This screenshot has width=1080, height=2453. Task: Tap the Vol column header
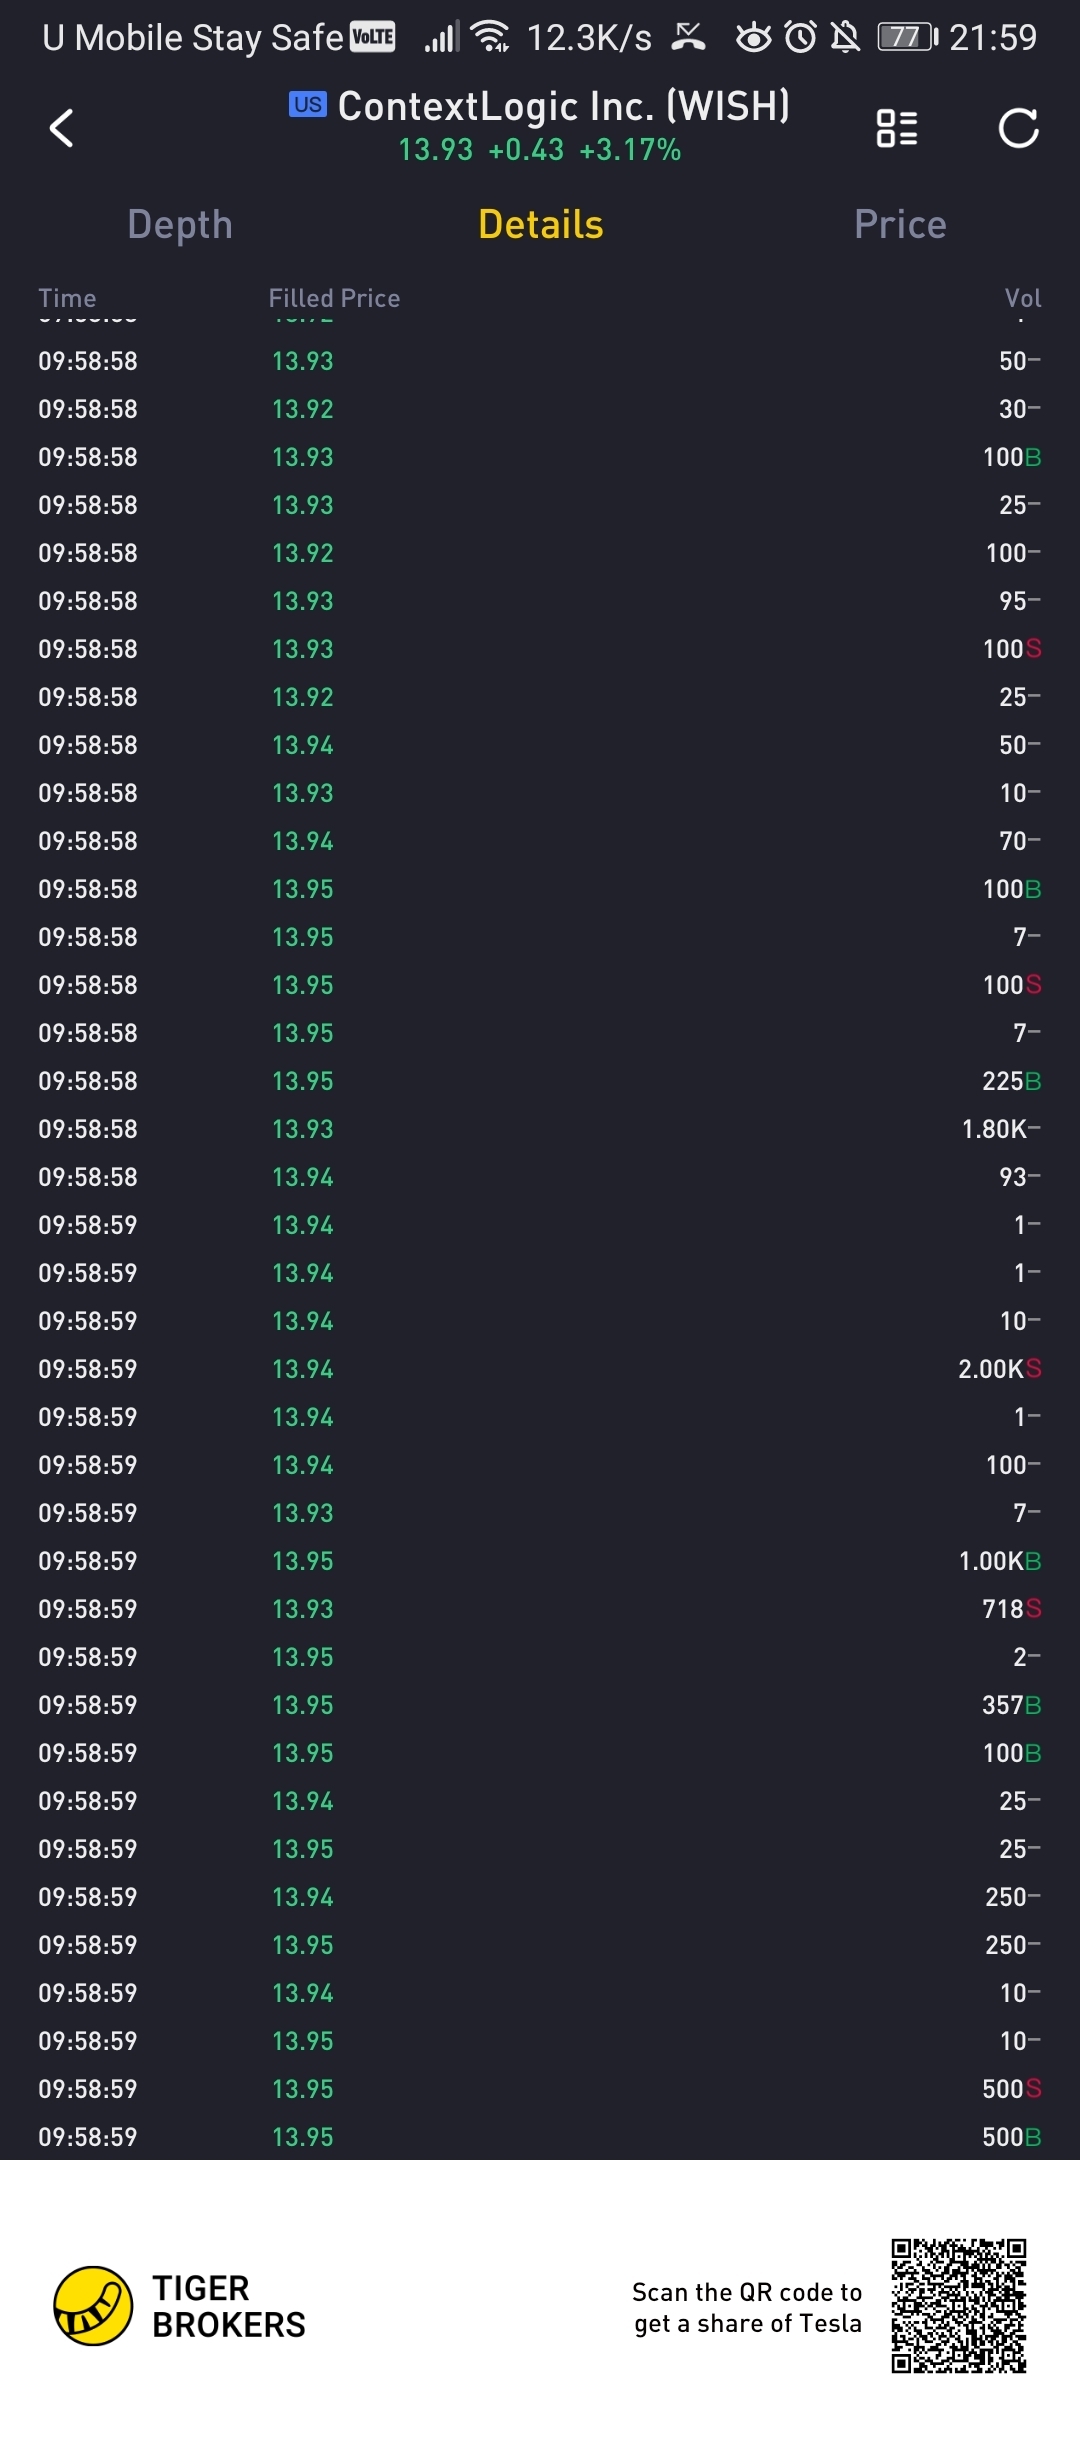pos(1023,298)
